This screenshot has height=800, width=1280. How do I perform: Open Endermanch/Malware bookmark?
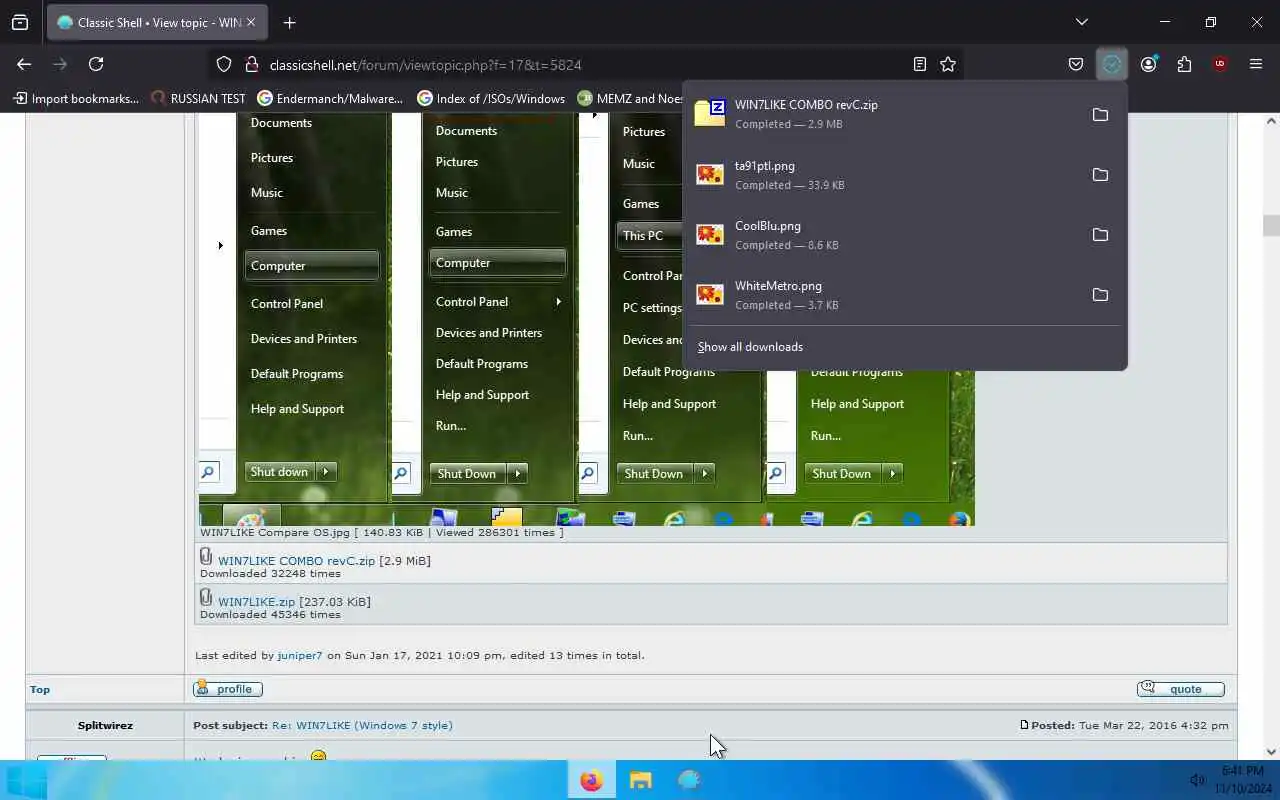[x=330, y=98]
